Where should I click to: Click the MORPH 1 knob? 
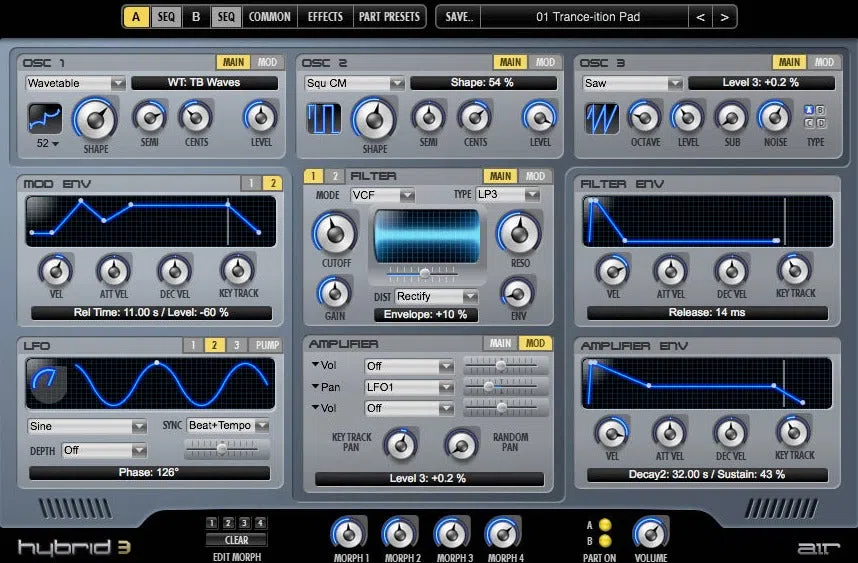349,533
